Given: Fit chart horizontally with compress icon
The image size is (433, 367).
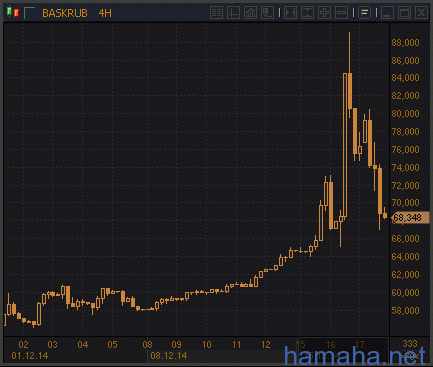Looking at the screenshot, I should point(290,13).
